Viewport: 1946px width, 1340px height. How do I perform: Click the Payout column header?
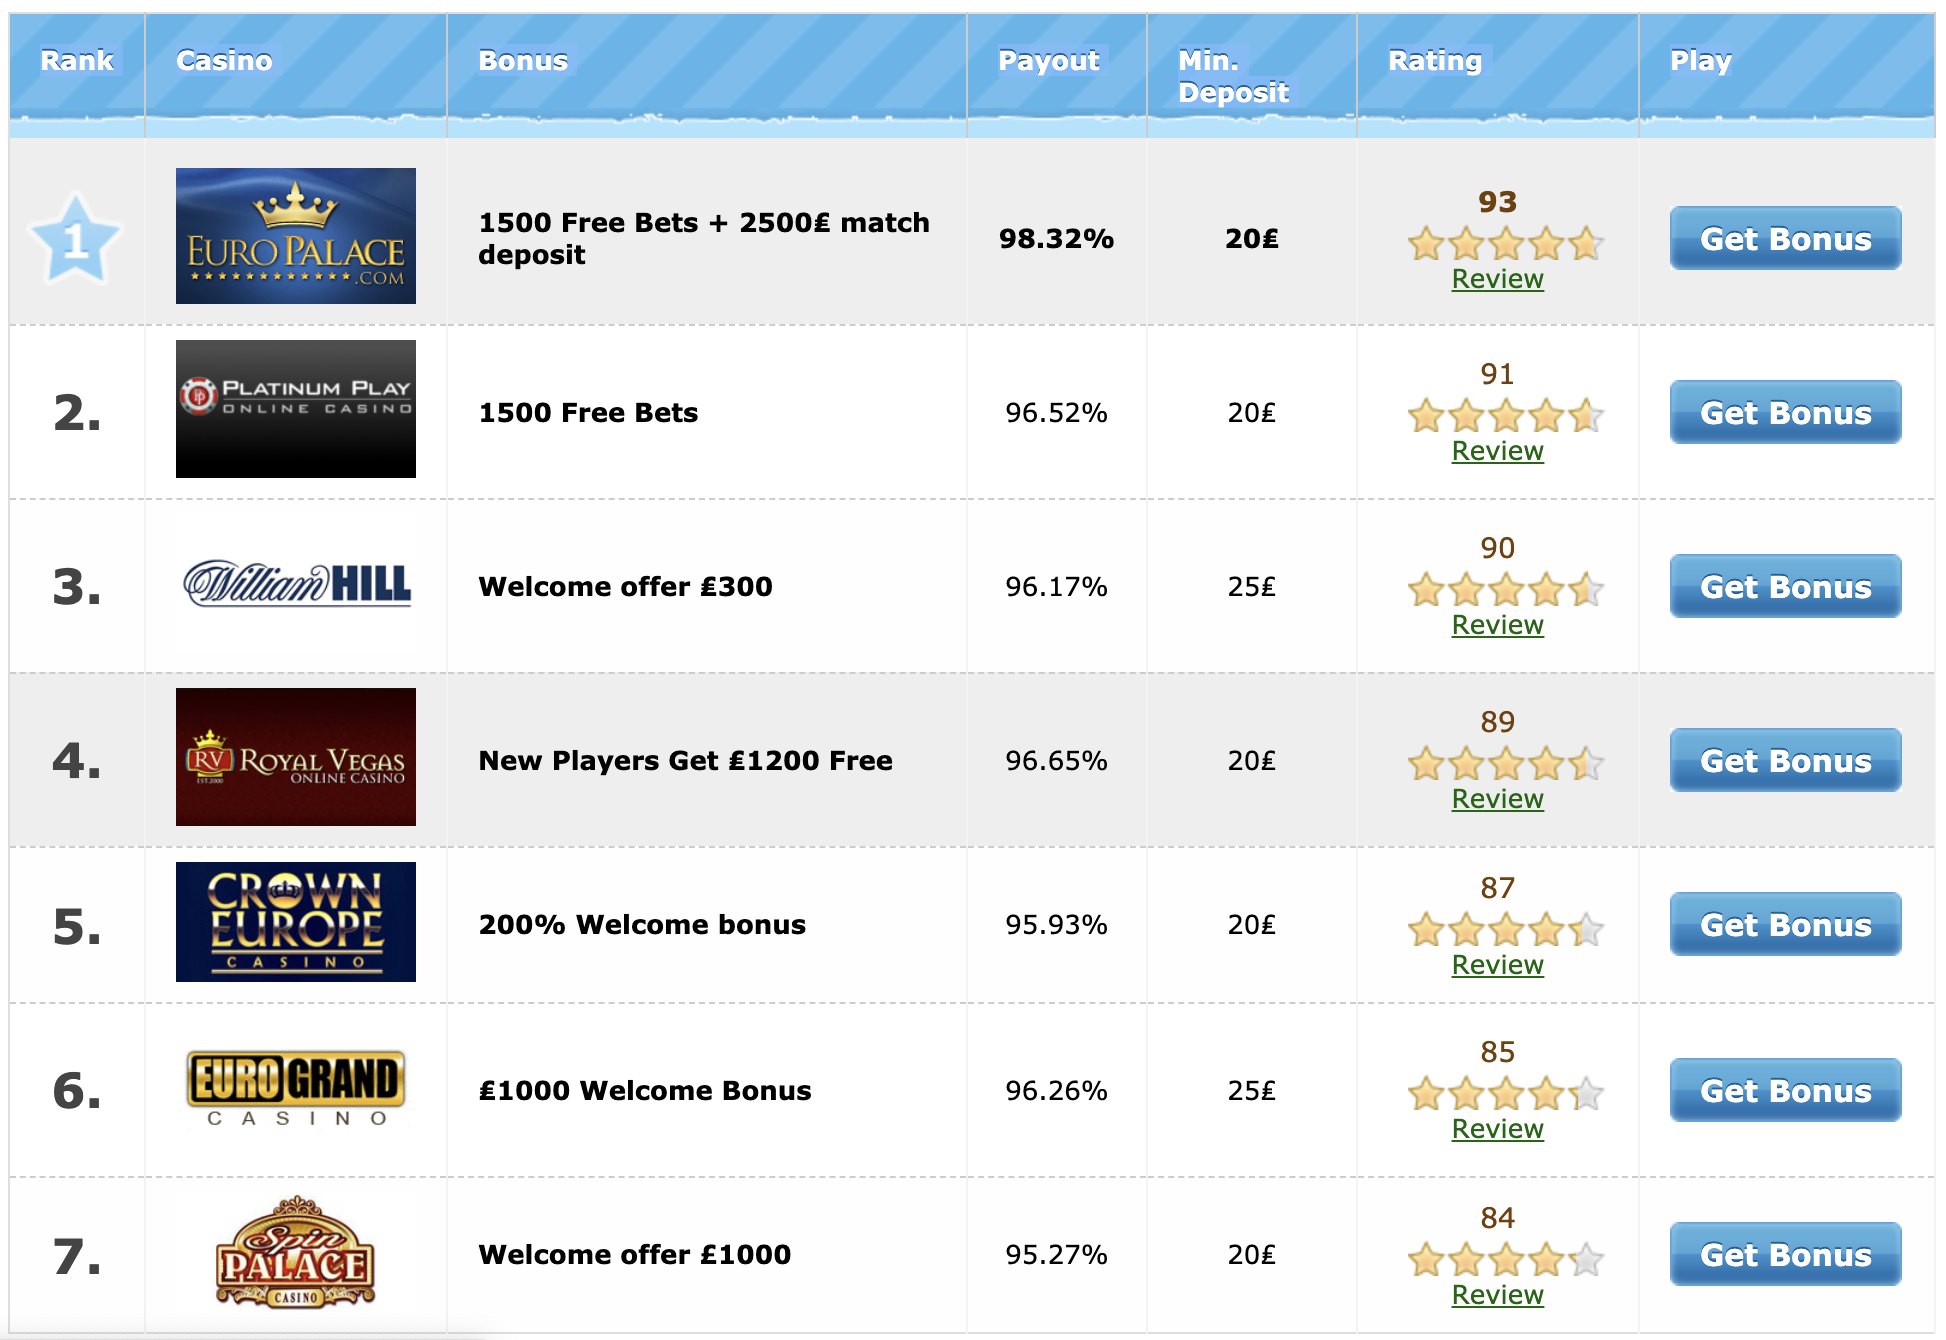click(x=1048, y=60)
